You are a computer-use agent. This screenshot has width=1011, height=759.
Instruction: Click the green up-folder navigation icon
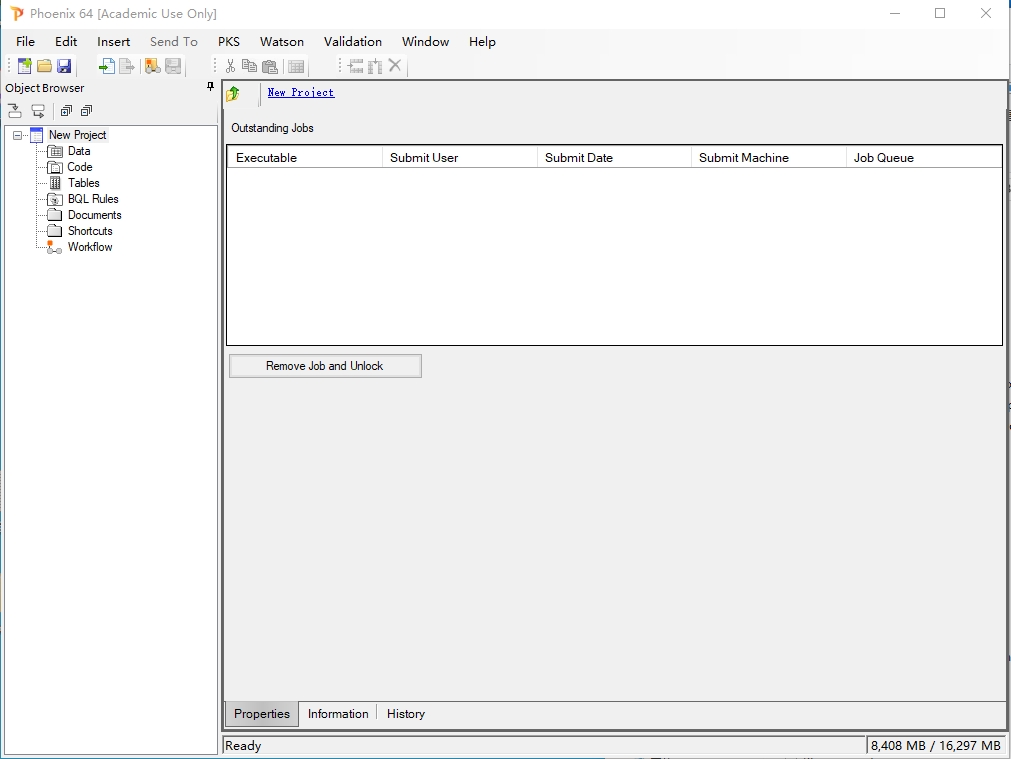[x=233, y=94]
